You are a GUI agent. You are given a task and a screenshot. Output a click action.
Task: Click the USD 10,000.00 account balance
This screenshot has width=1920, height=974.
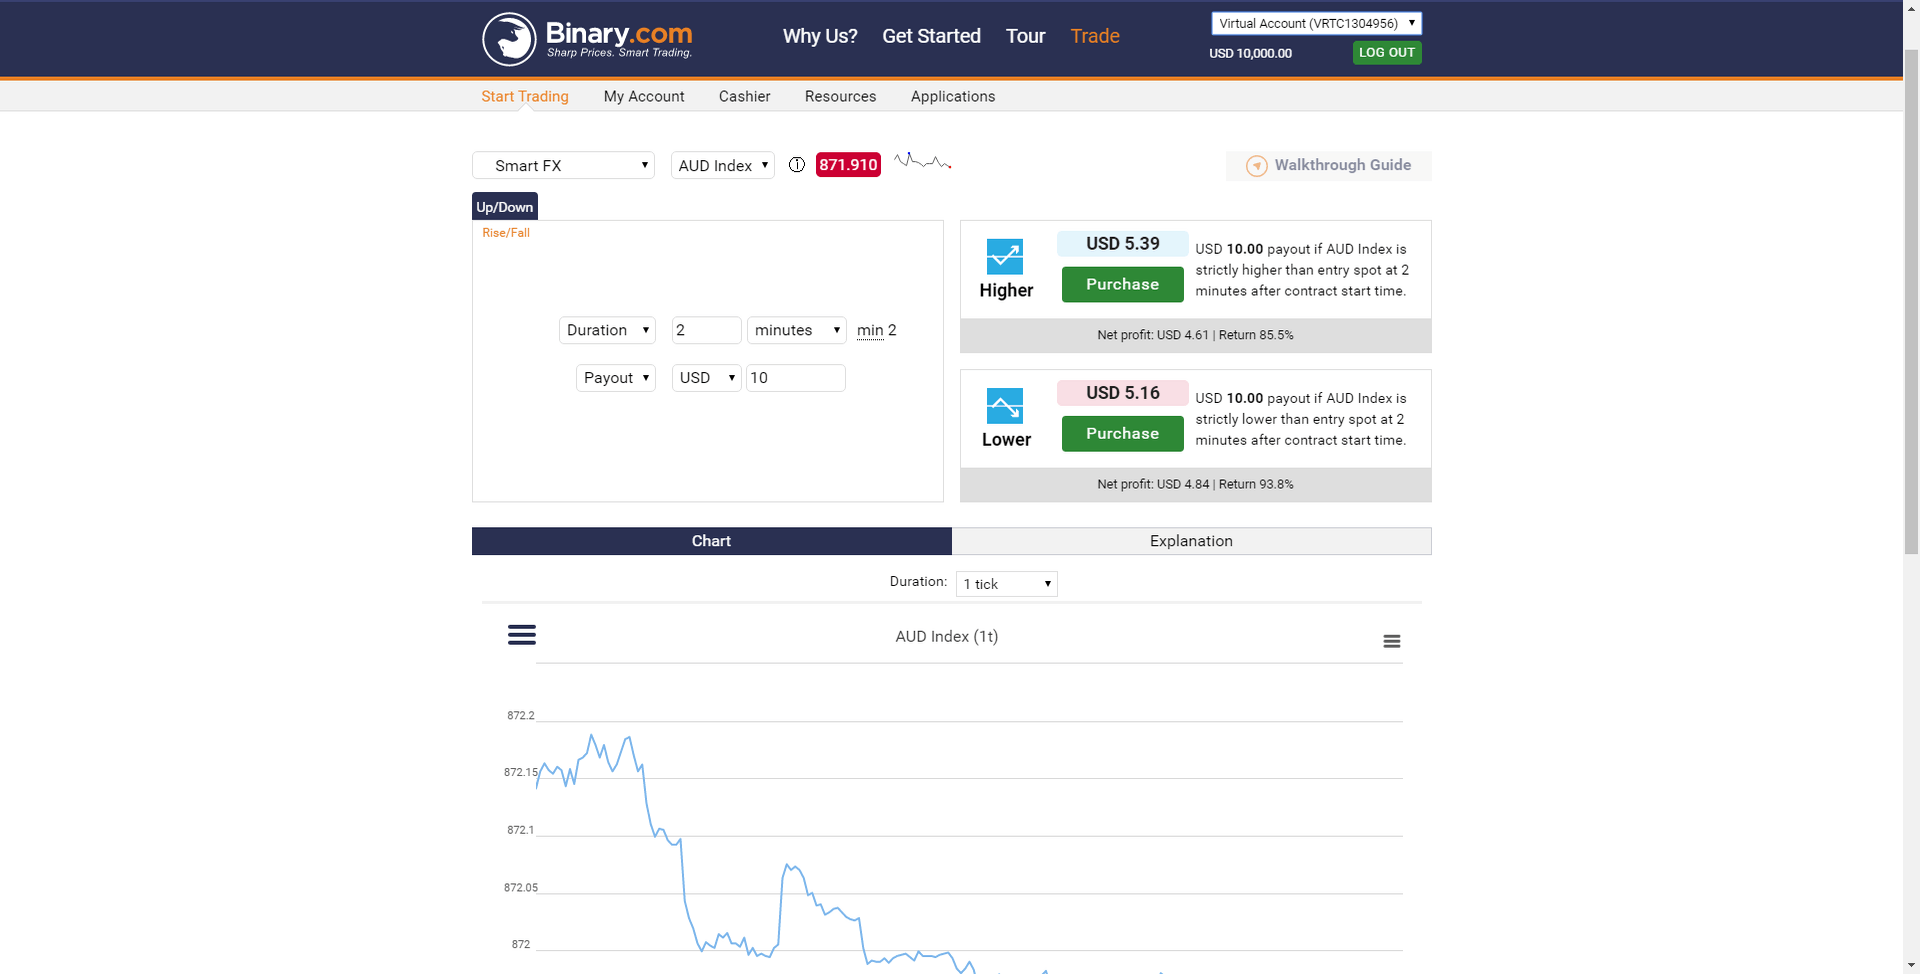pos(1251,54)
